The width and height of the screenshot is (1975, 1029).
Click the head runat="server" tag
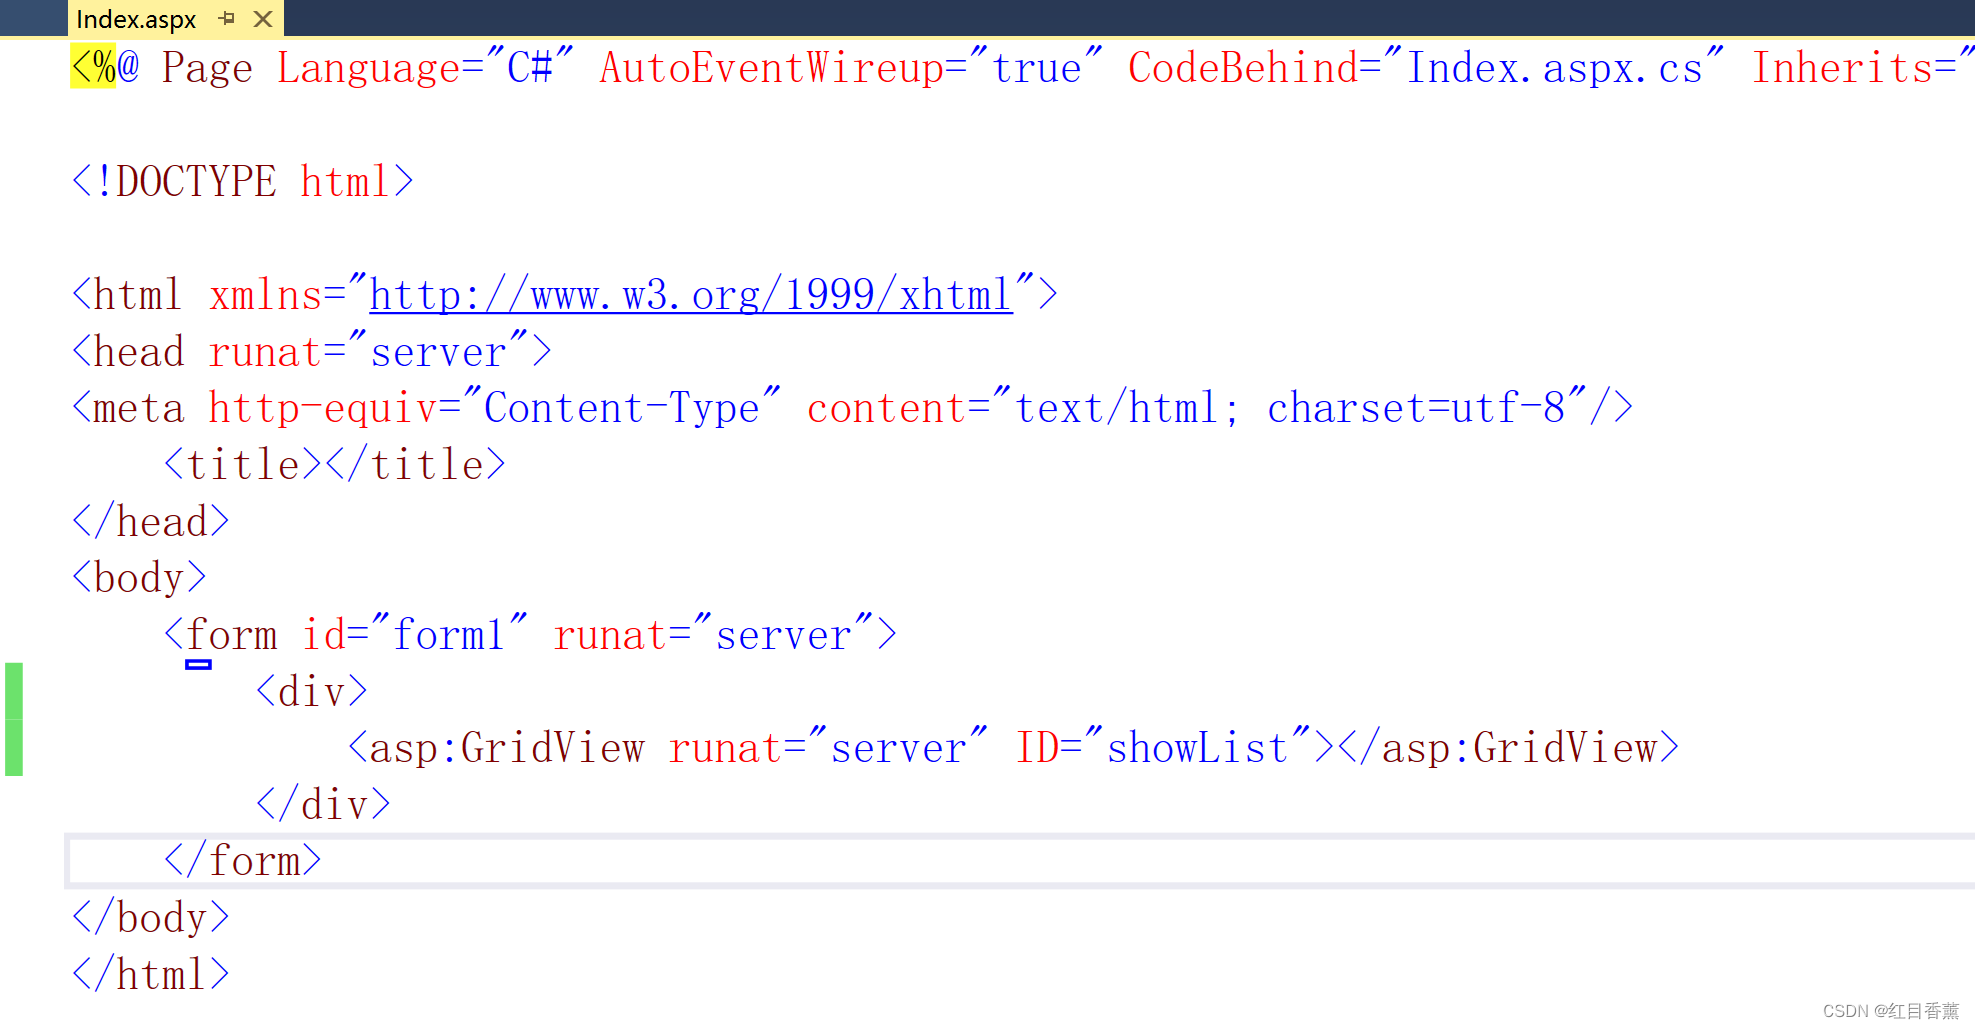pyautogui.click(x=311, y=353)
